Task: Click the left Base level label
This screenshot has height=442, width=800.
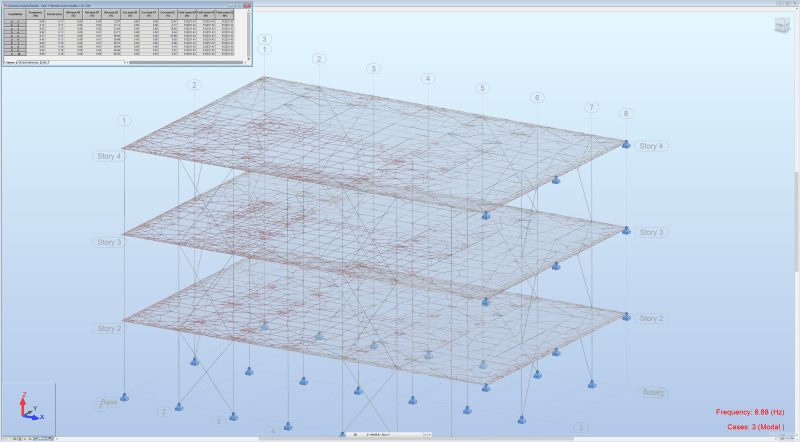Action: tap(109, 402)
